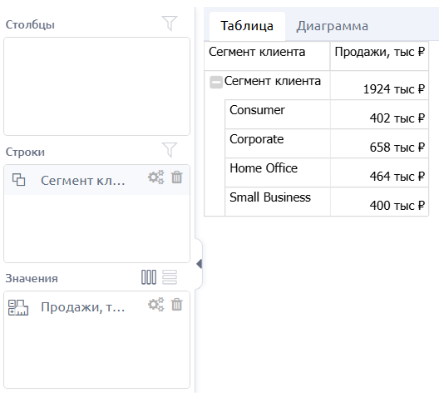Open the filter for the Строки section
This screenshot has width=443, height=406.
[169, 150]
